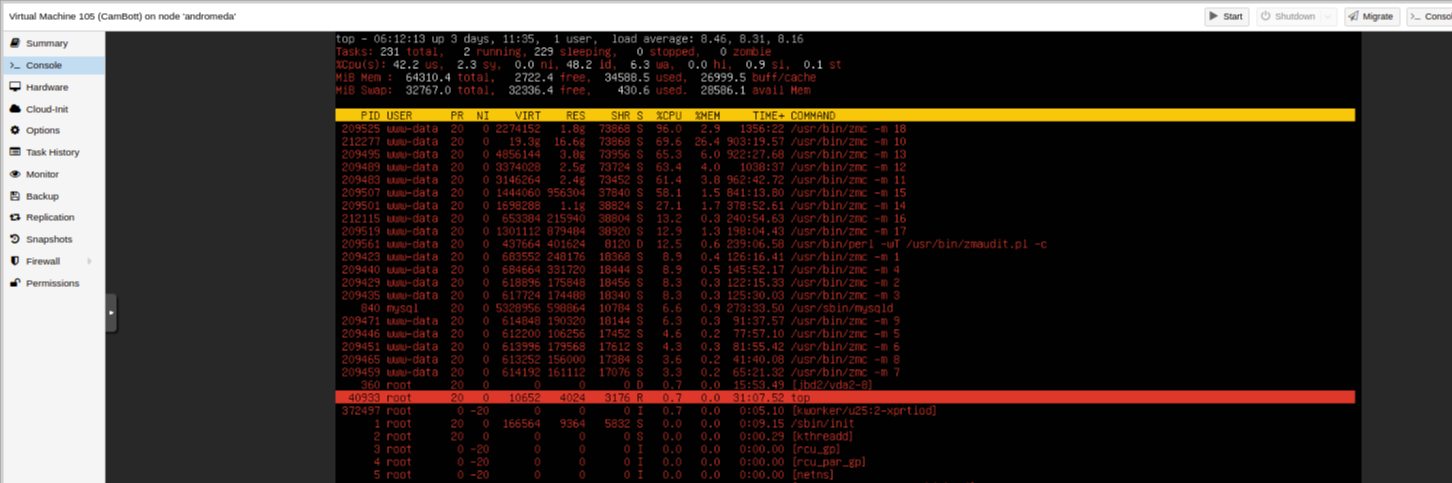
Task: Collapse the sidebar using the splitter handle
Action: click(112, 312)
